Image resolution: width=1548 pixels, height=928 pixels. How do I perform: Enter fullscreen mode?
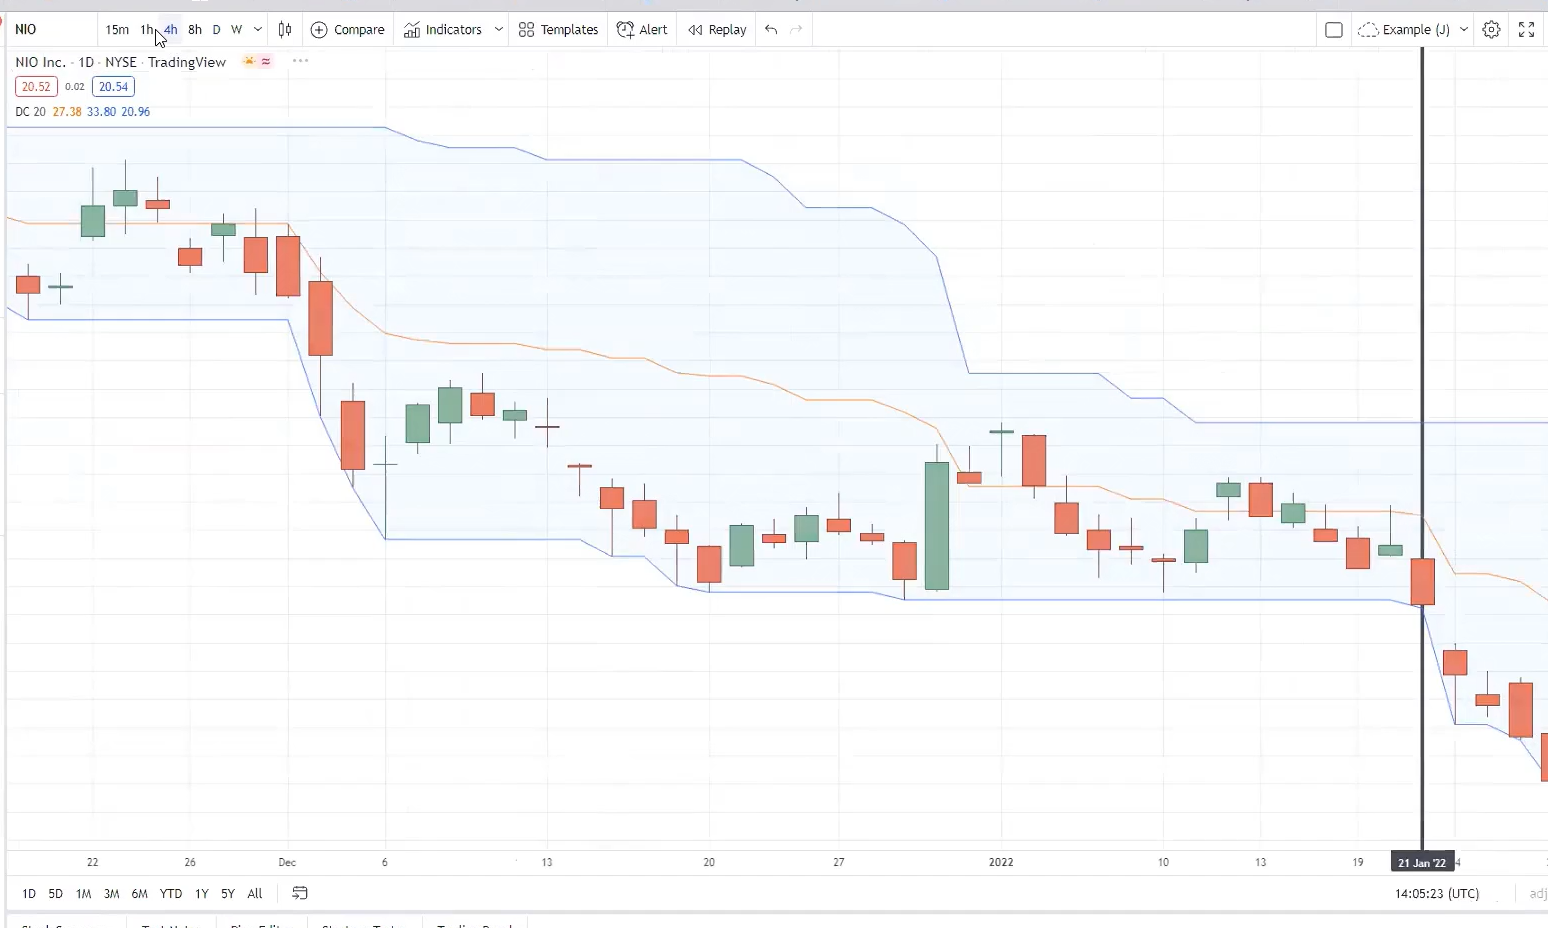point(1527,30)
